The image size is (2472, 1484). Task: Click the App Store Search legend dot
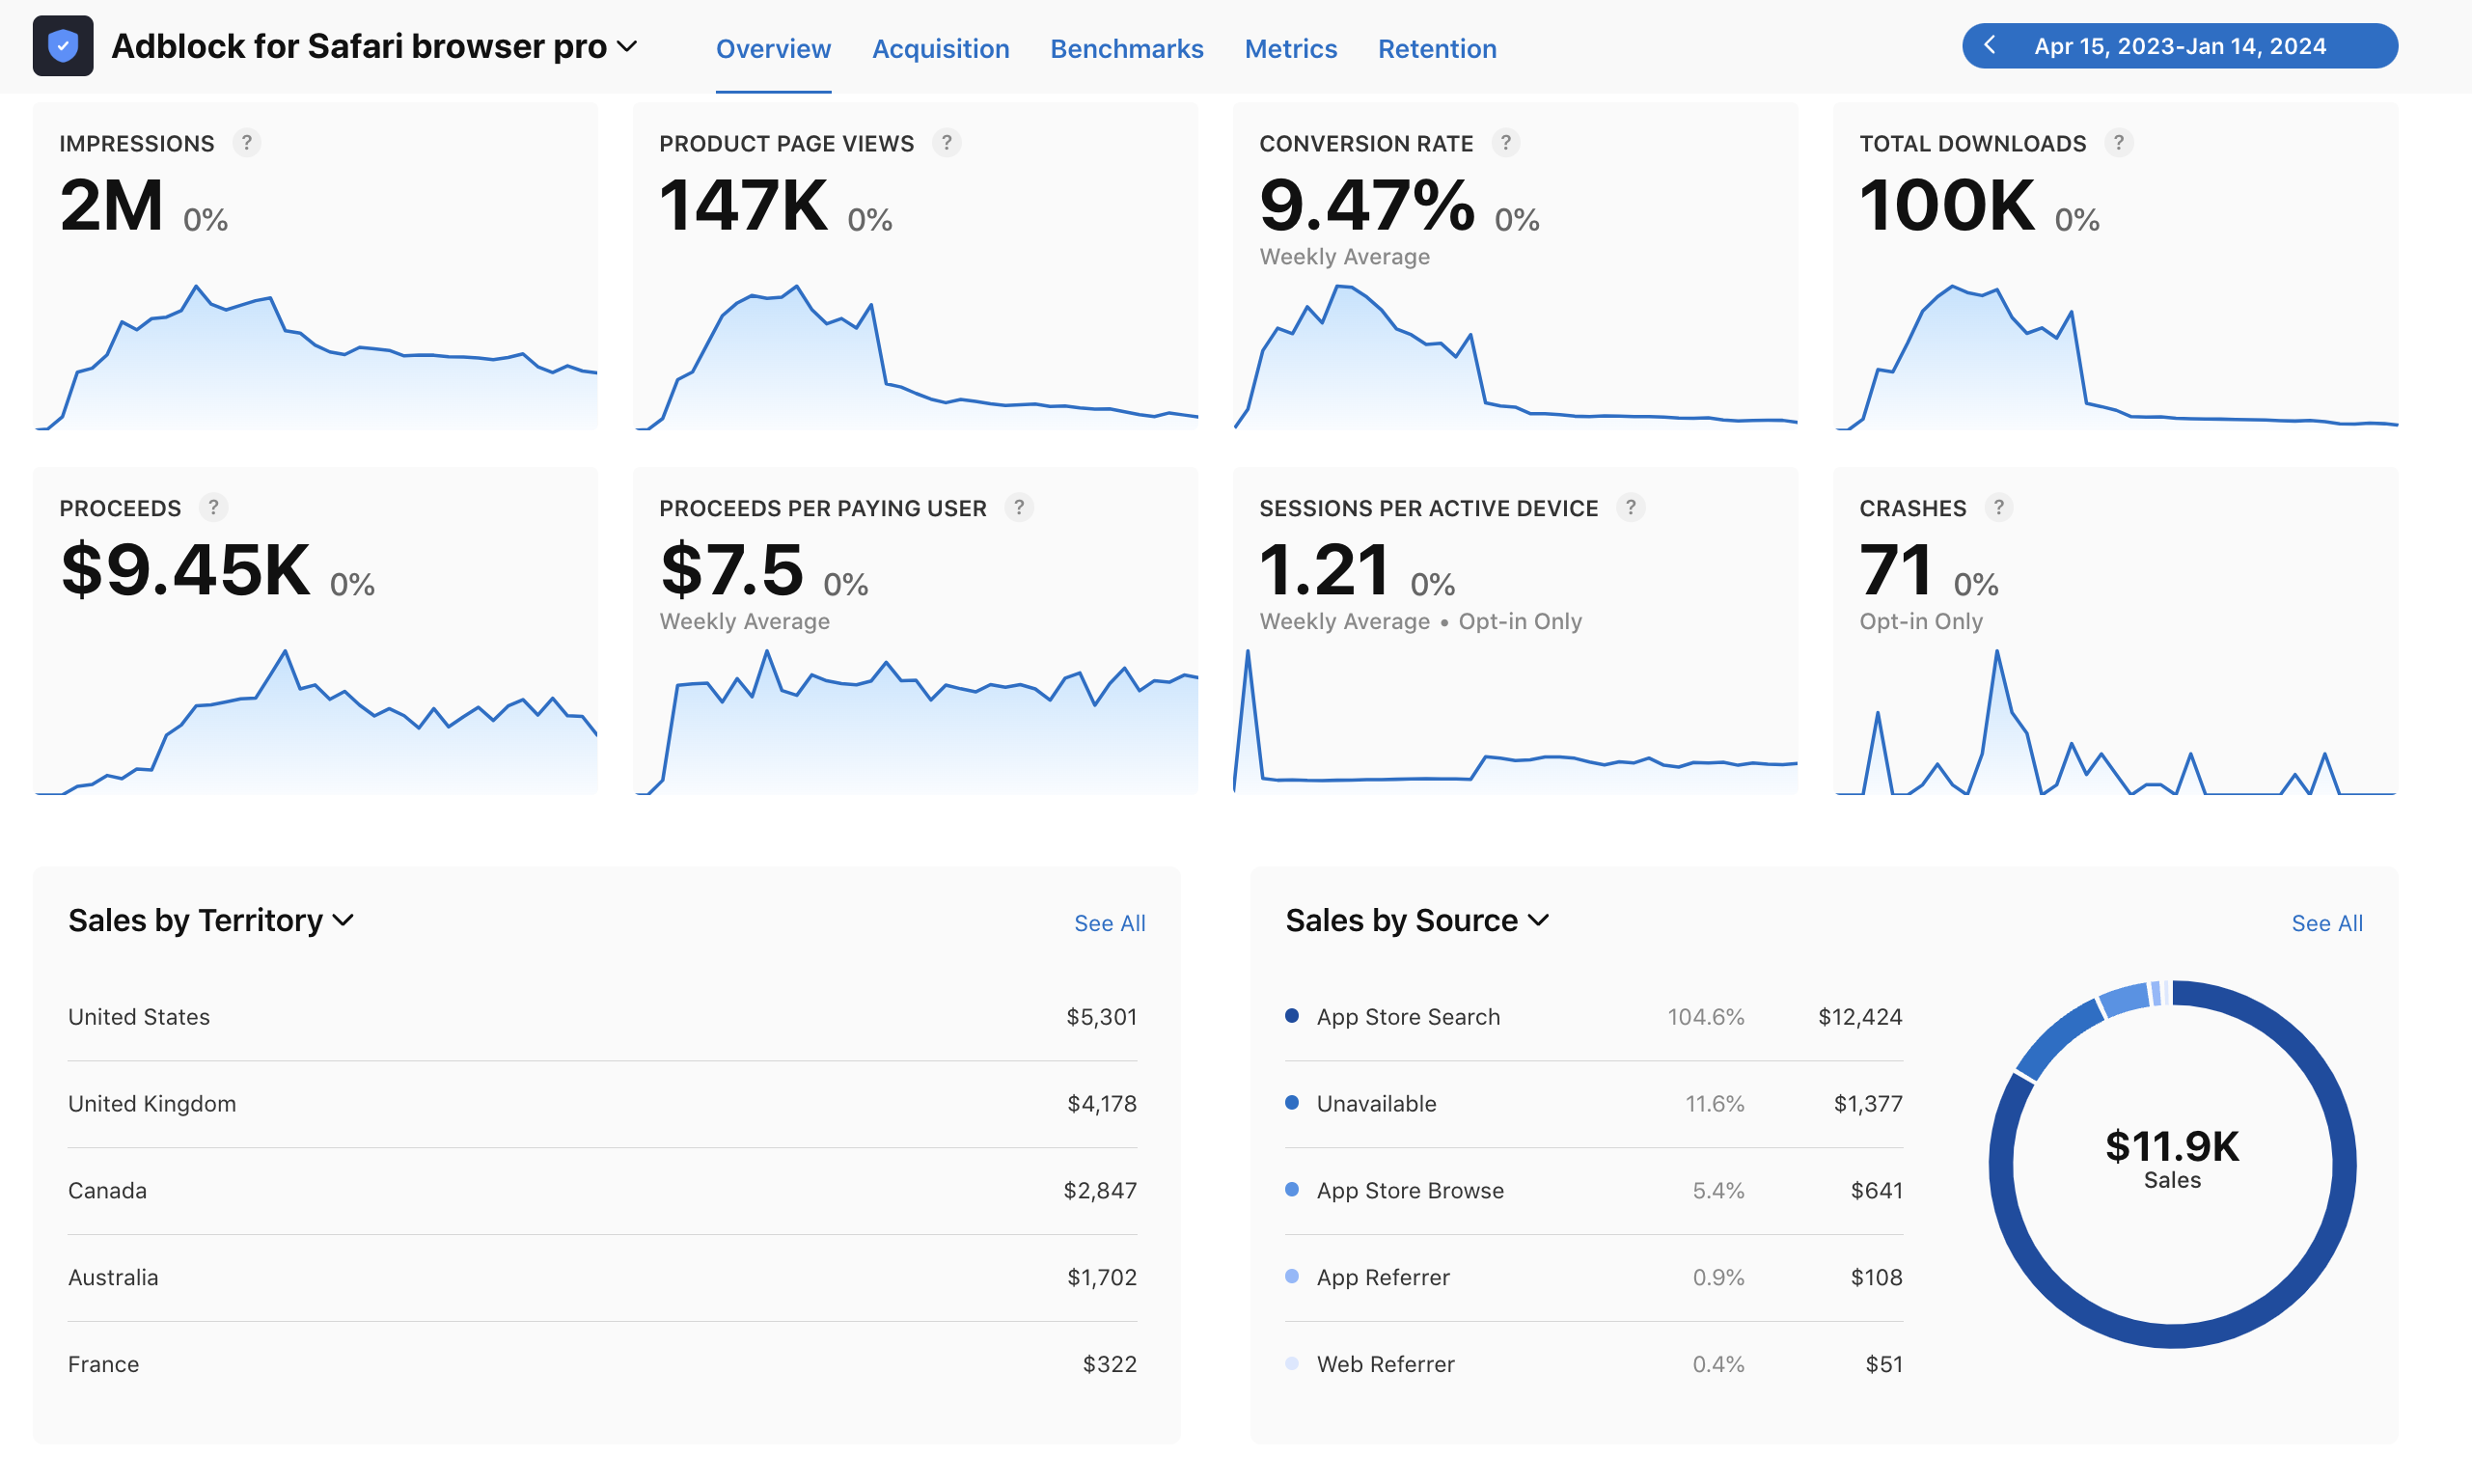(x=1292, y=1016)
